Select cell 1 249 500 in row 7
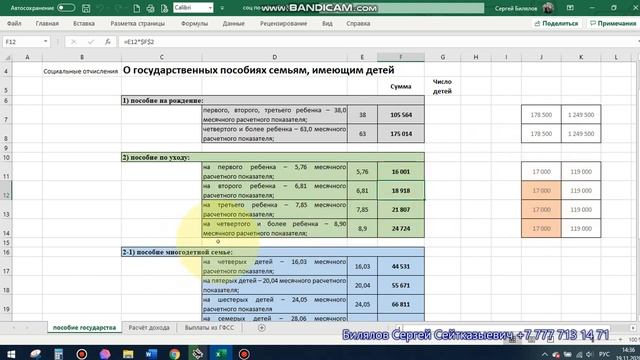 click(x=581, y=115)
